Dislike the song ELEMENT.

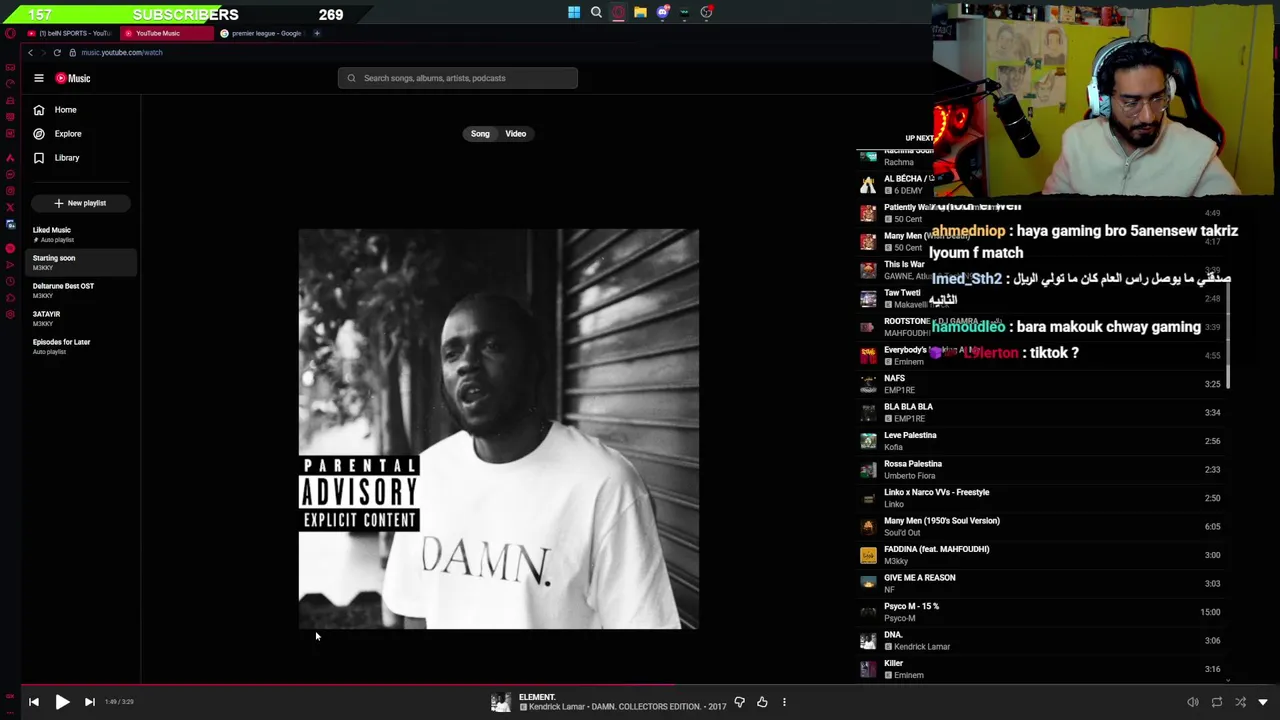(x=740, y=702)
